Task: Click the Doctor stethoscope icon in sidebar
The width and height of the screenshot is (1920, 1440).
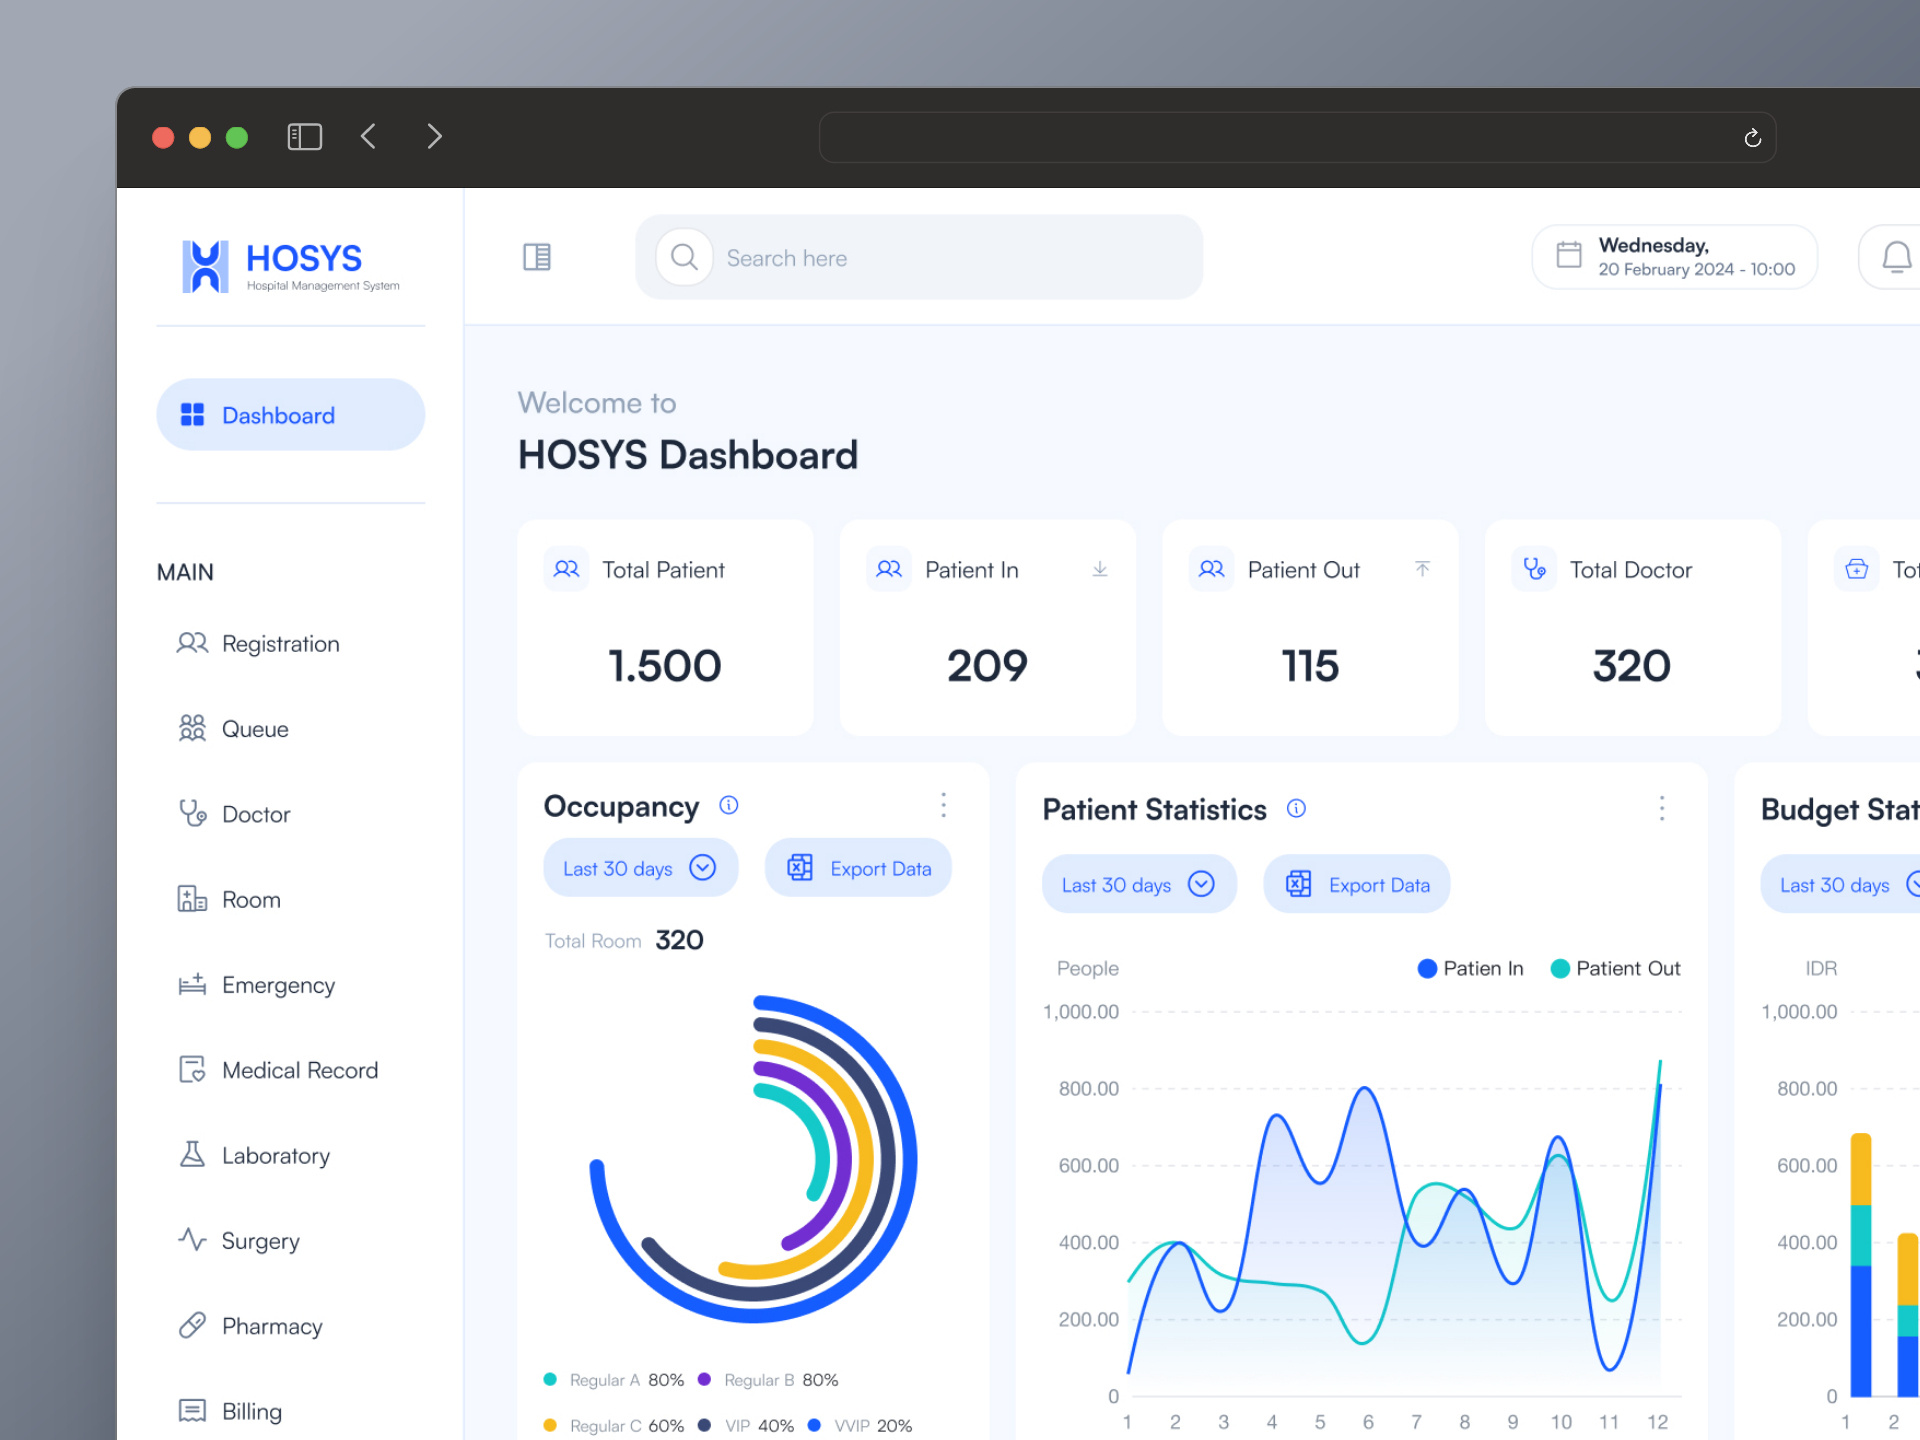Action: click(x=192, y=813)
